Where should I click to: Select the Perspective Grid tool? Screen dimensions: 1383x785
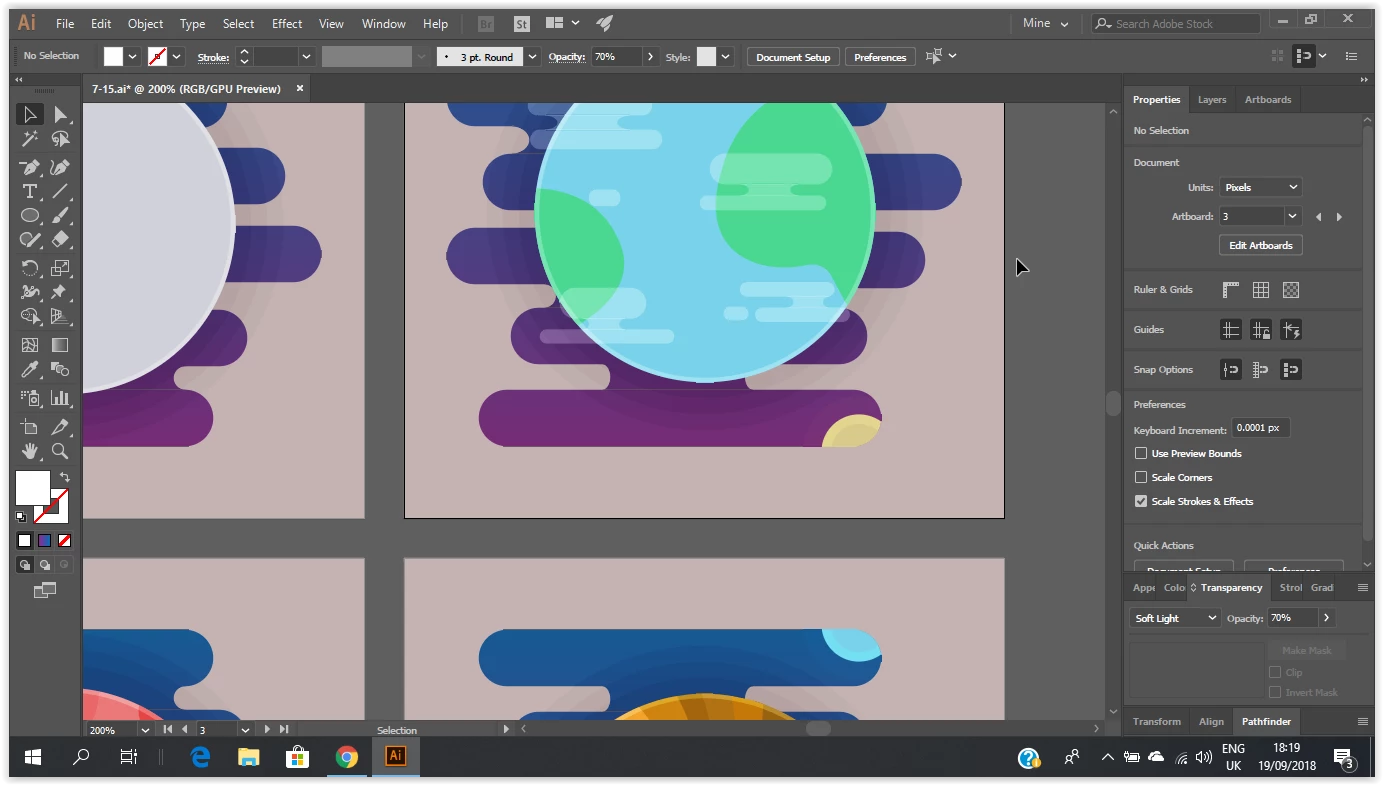pos(60,317)
